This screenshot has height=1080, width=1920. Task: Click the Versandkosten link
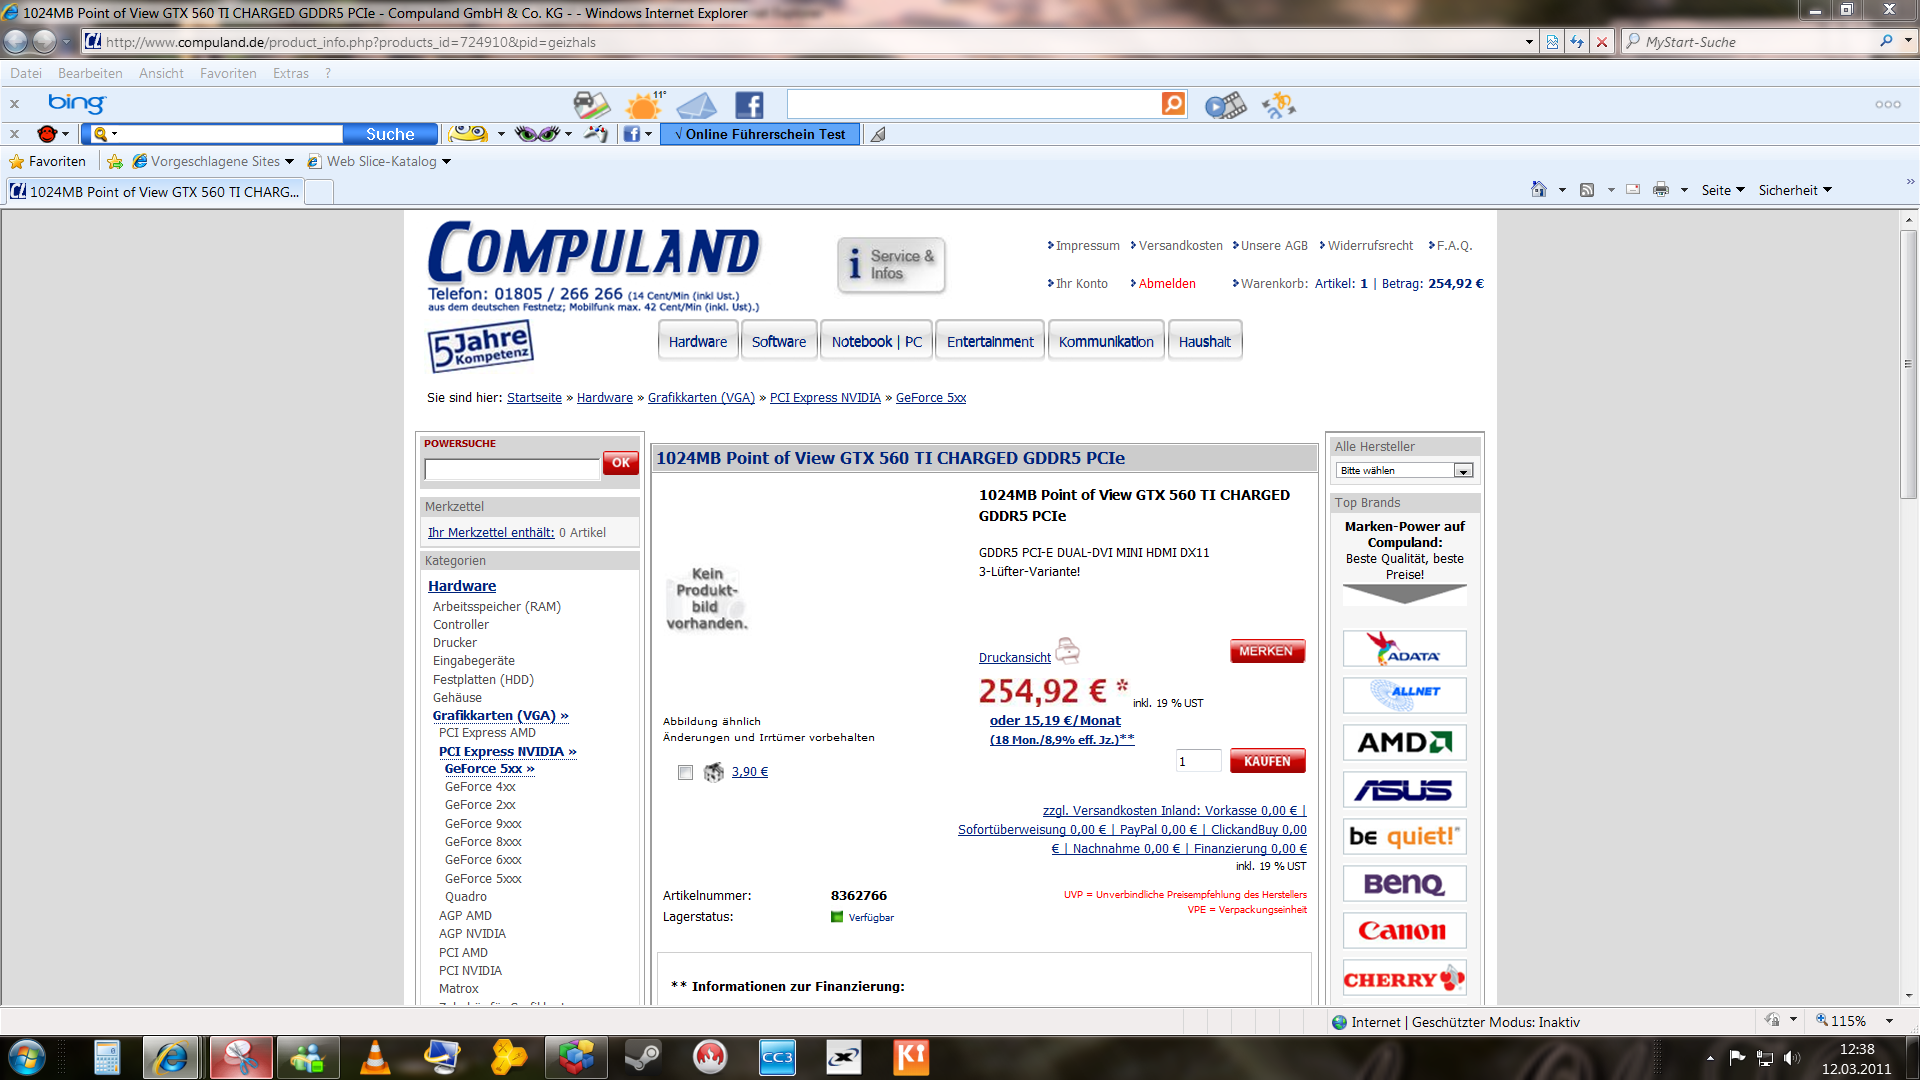coord(1180,245)
